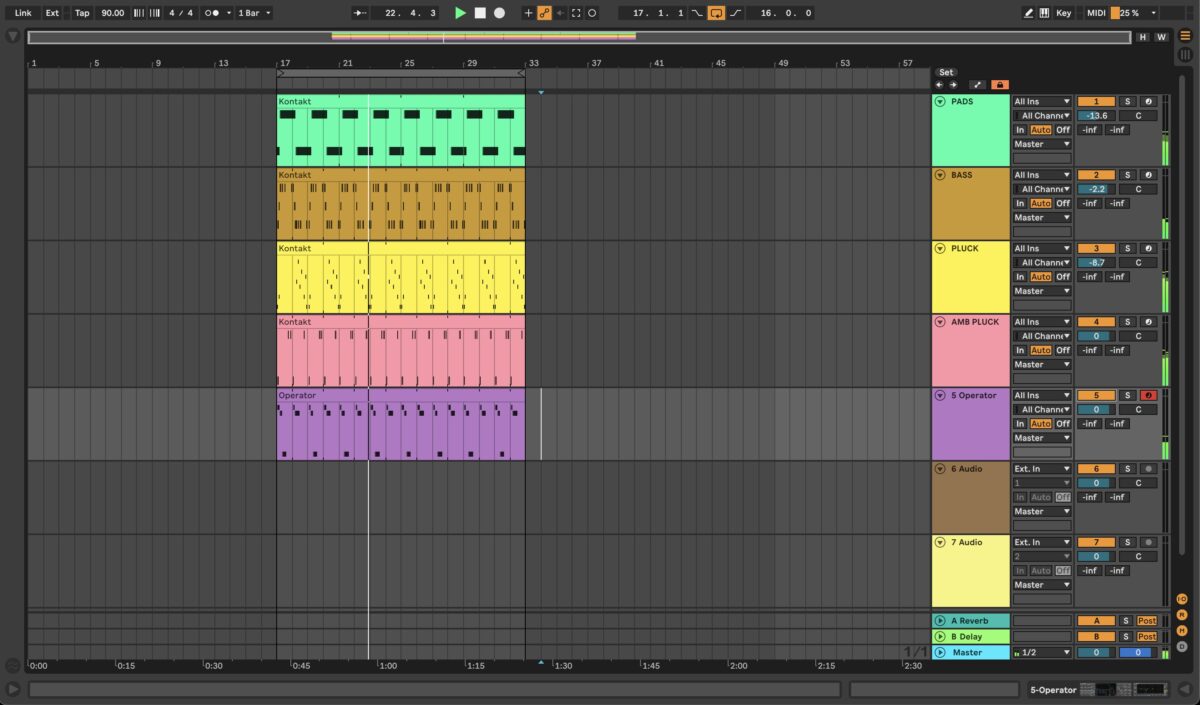Deactivate PADS track via activator 1

coord(1096,102)
